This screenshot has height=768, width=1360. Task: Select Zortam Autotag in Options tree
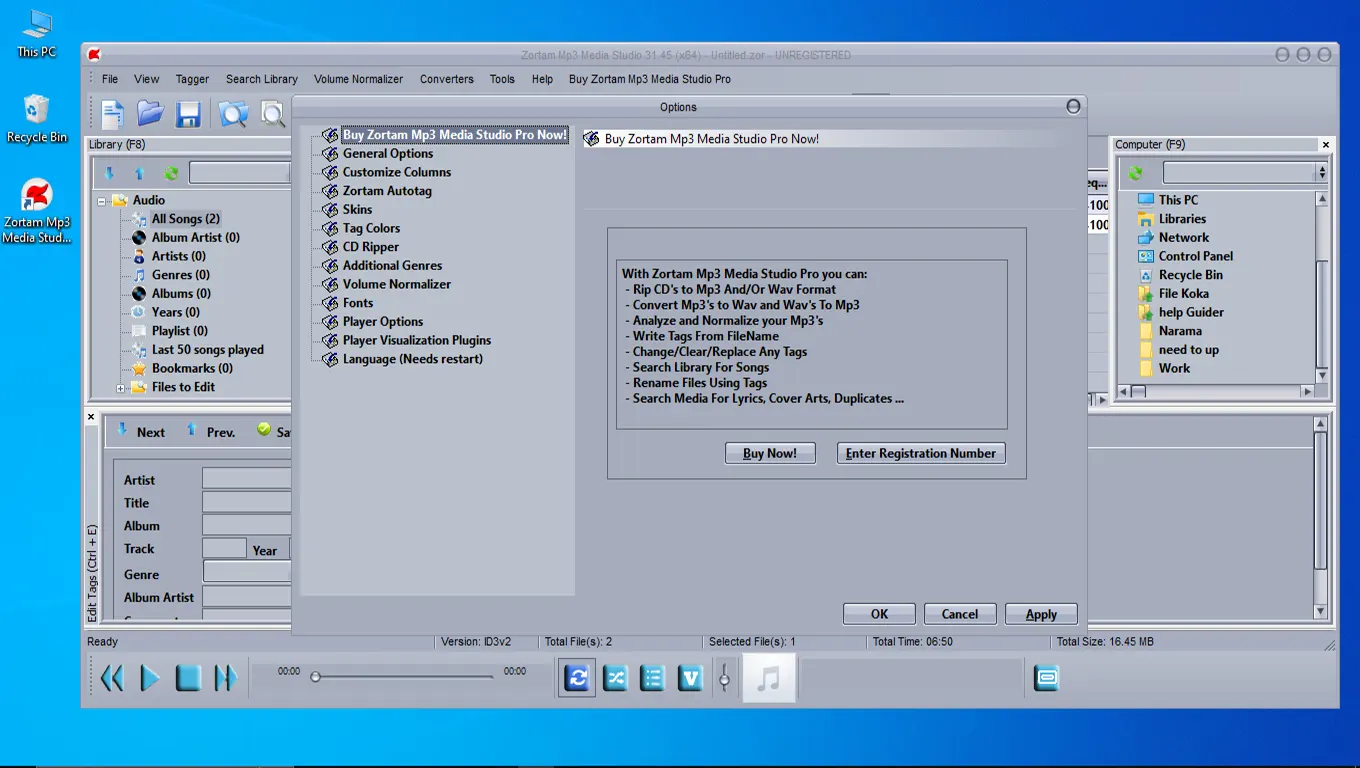click(387, 191)
